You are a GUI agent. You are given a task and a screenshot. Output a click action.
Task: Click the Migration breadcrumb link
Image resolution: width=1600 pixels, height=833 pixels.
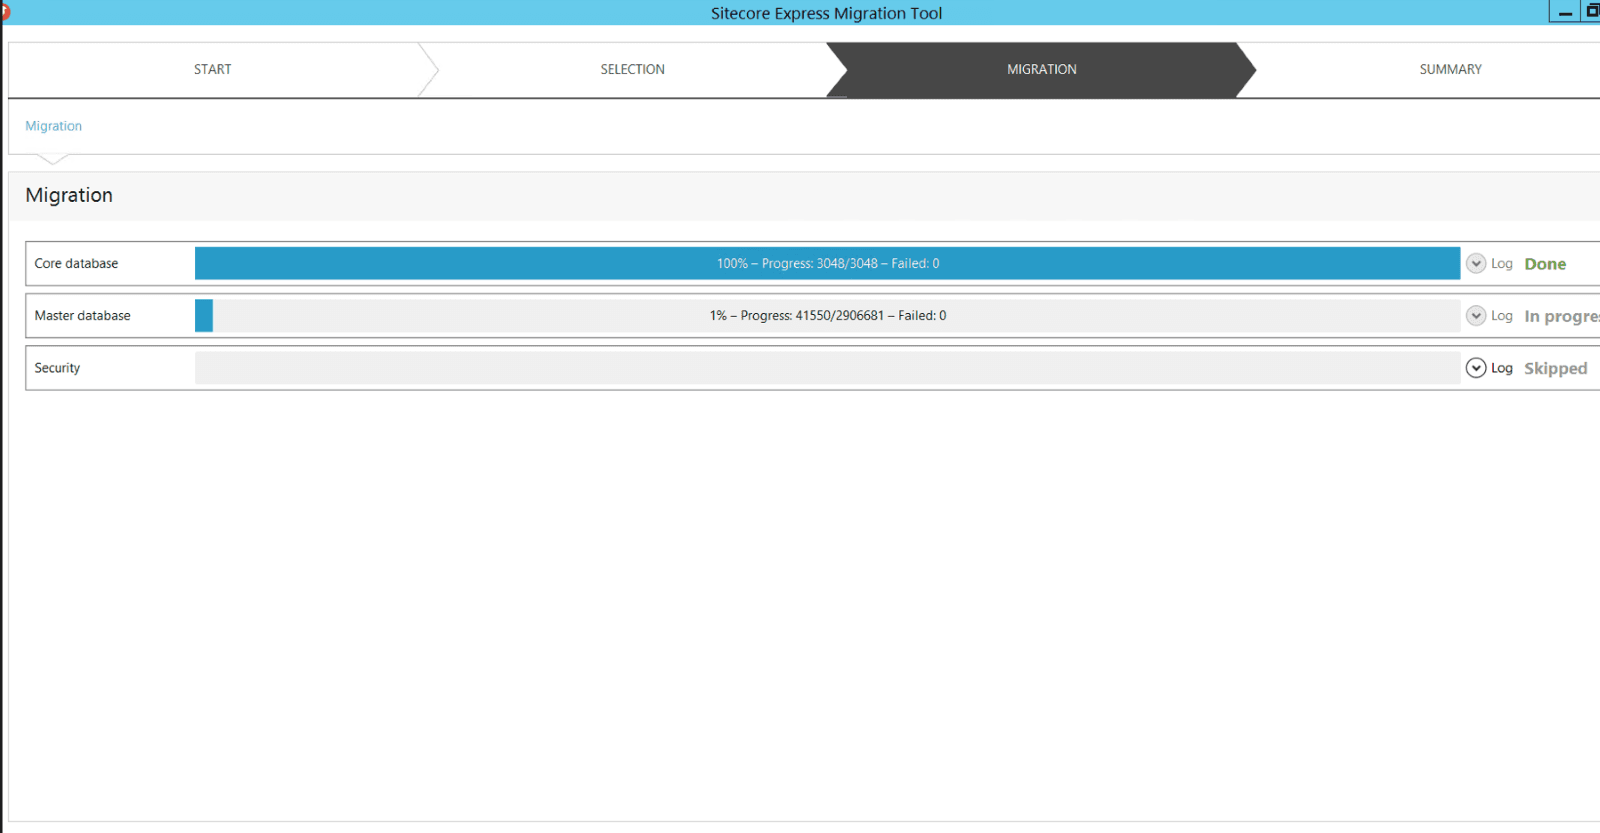point(53,126)
